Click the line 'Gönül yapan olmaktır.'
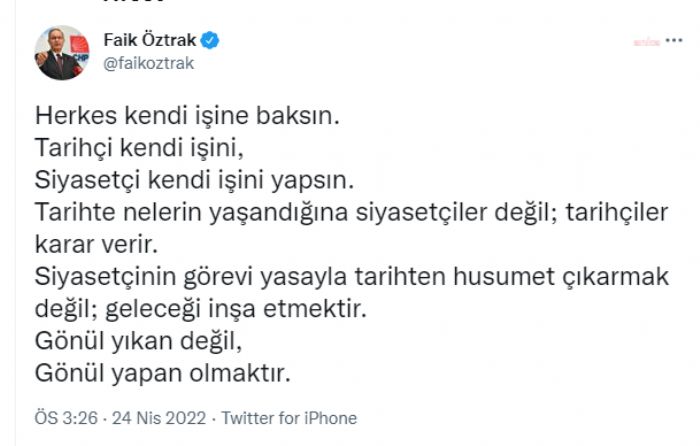Image resolution: width=700 pixels, height=446 pixels. click(161, 375)
